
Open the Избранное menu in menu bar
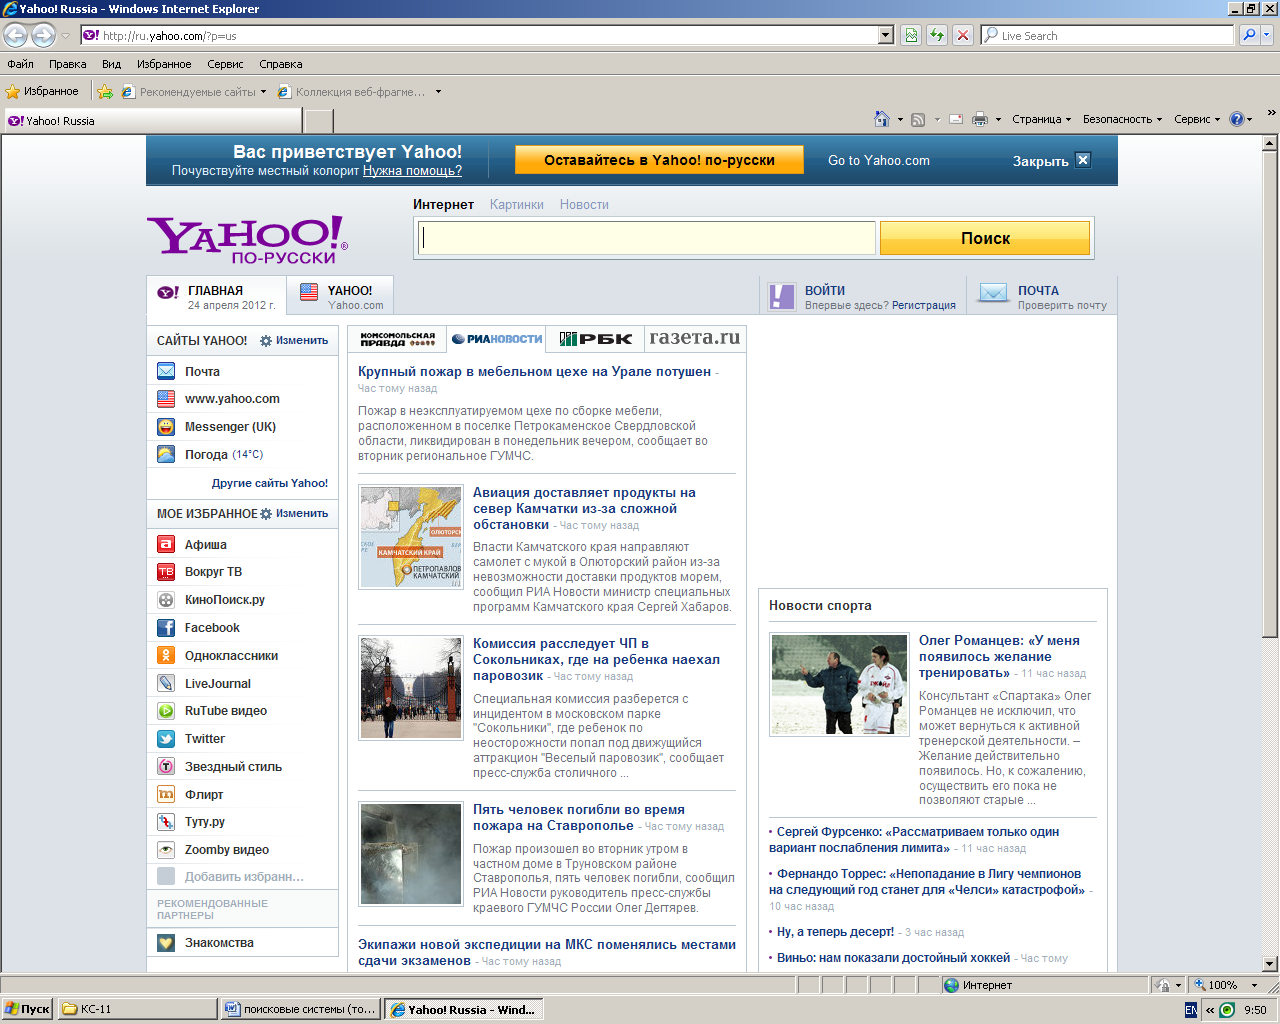pos(164,64)
